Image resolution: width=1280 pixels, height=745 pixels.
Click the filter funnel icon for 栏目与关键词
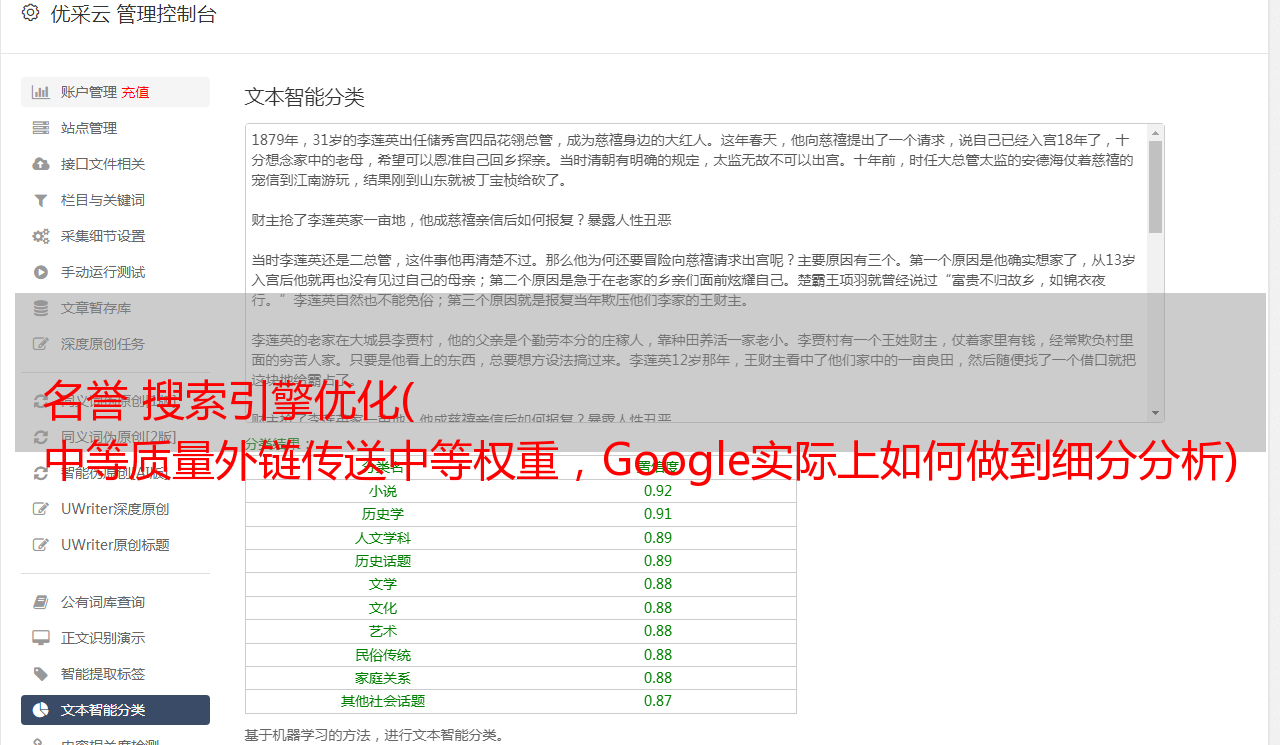41,200
